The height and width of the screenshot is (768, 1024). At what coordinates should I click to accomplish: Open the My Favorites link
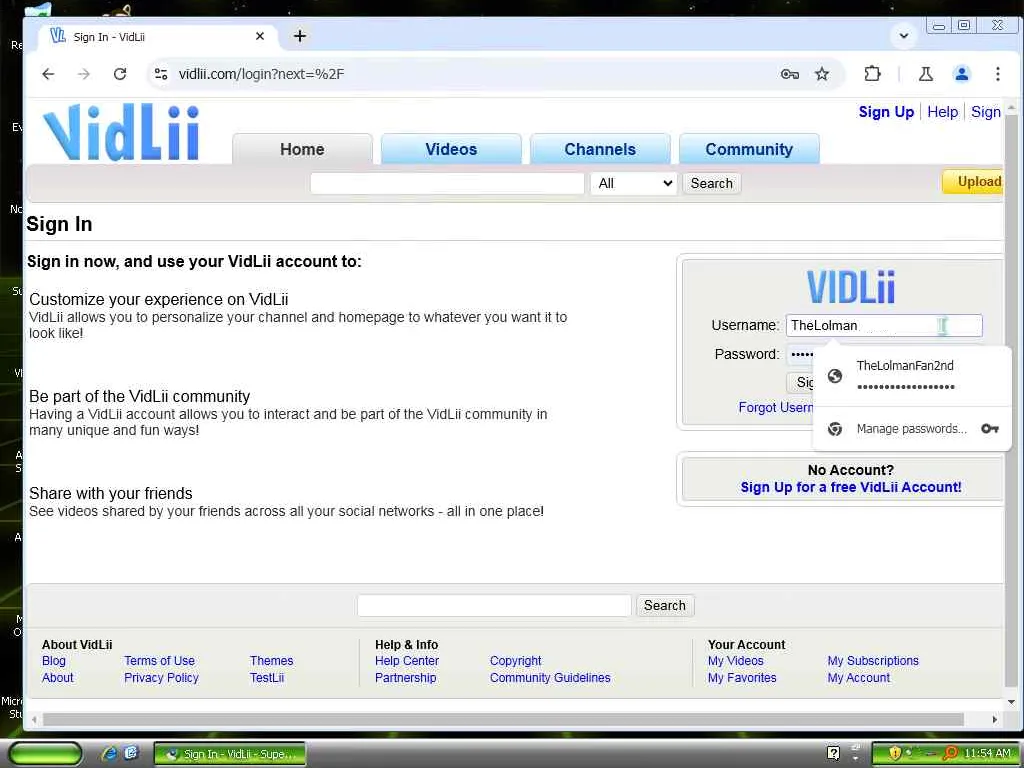[742, 678]
